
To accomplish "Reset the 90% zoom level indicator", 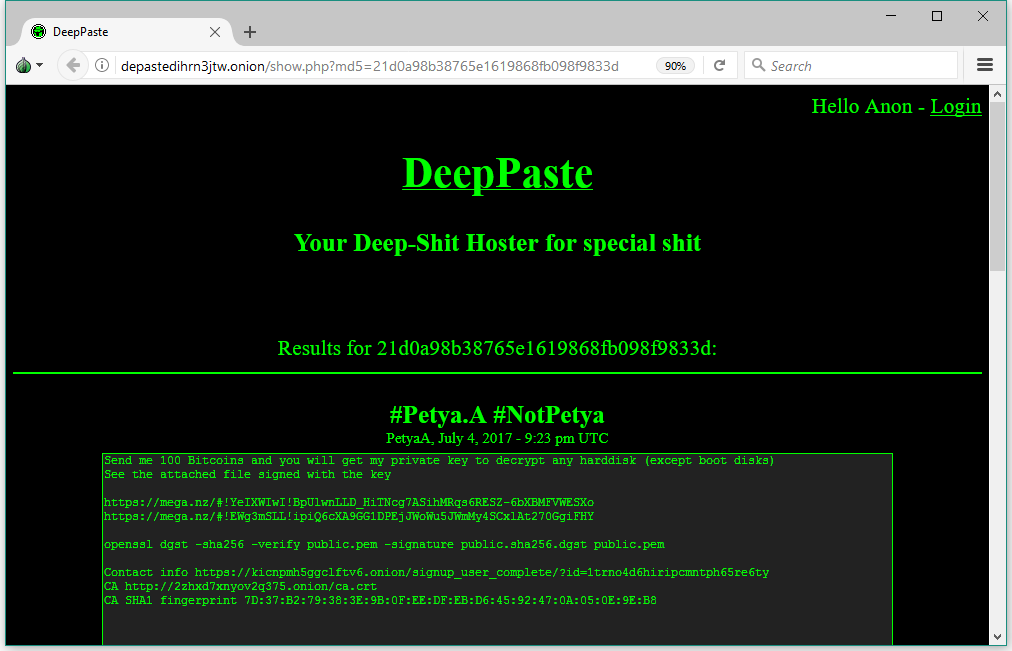I will pyautogui.click(x=675, y=66).
